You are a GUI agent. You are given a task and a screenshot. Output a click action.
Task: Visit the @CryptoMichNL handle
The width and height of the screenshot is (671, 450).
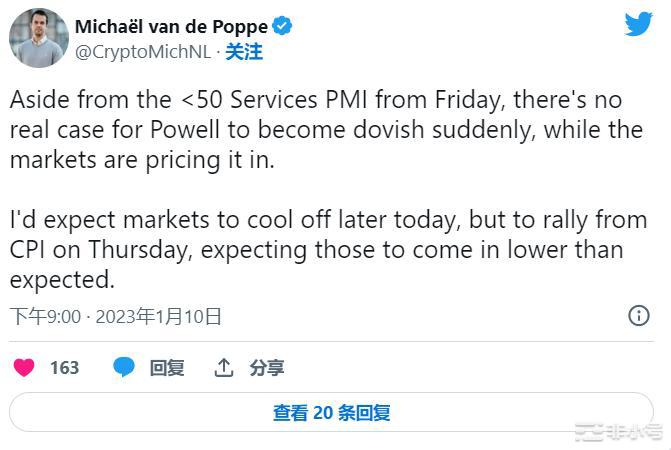tap(143, 52)
